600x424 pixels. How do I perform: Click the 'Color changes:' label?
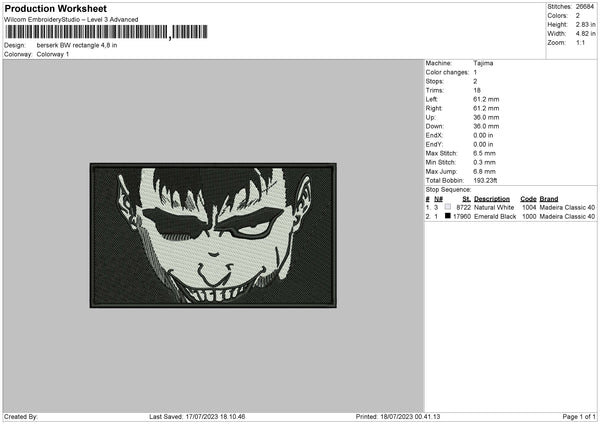pyautogui.click(x=447, y=72)
